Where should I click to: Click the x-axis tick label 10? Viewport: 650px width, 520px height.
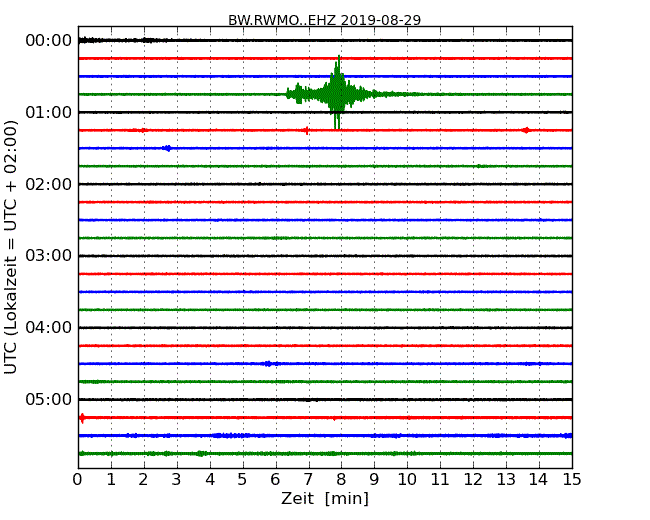[407, 480]
